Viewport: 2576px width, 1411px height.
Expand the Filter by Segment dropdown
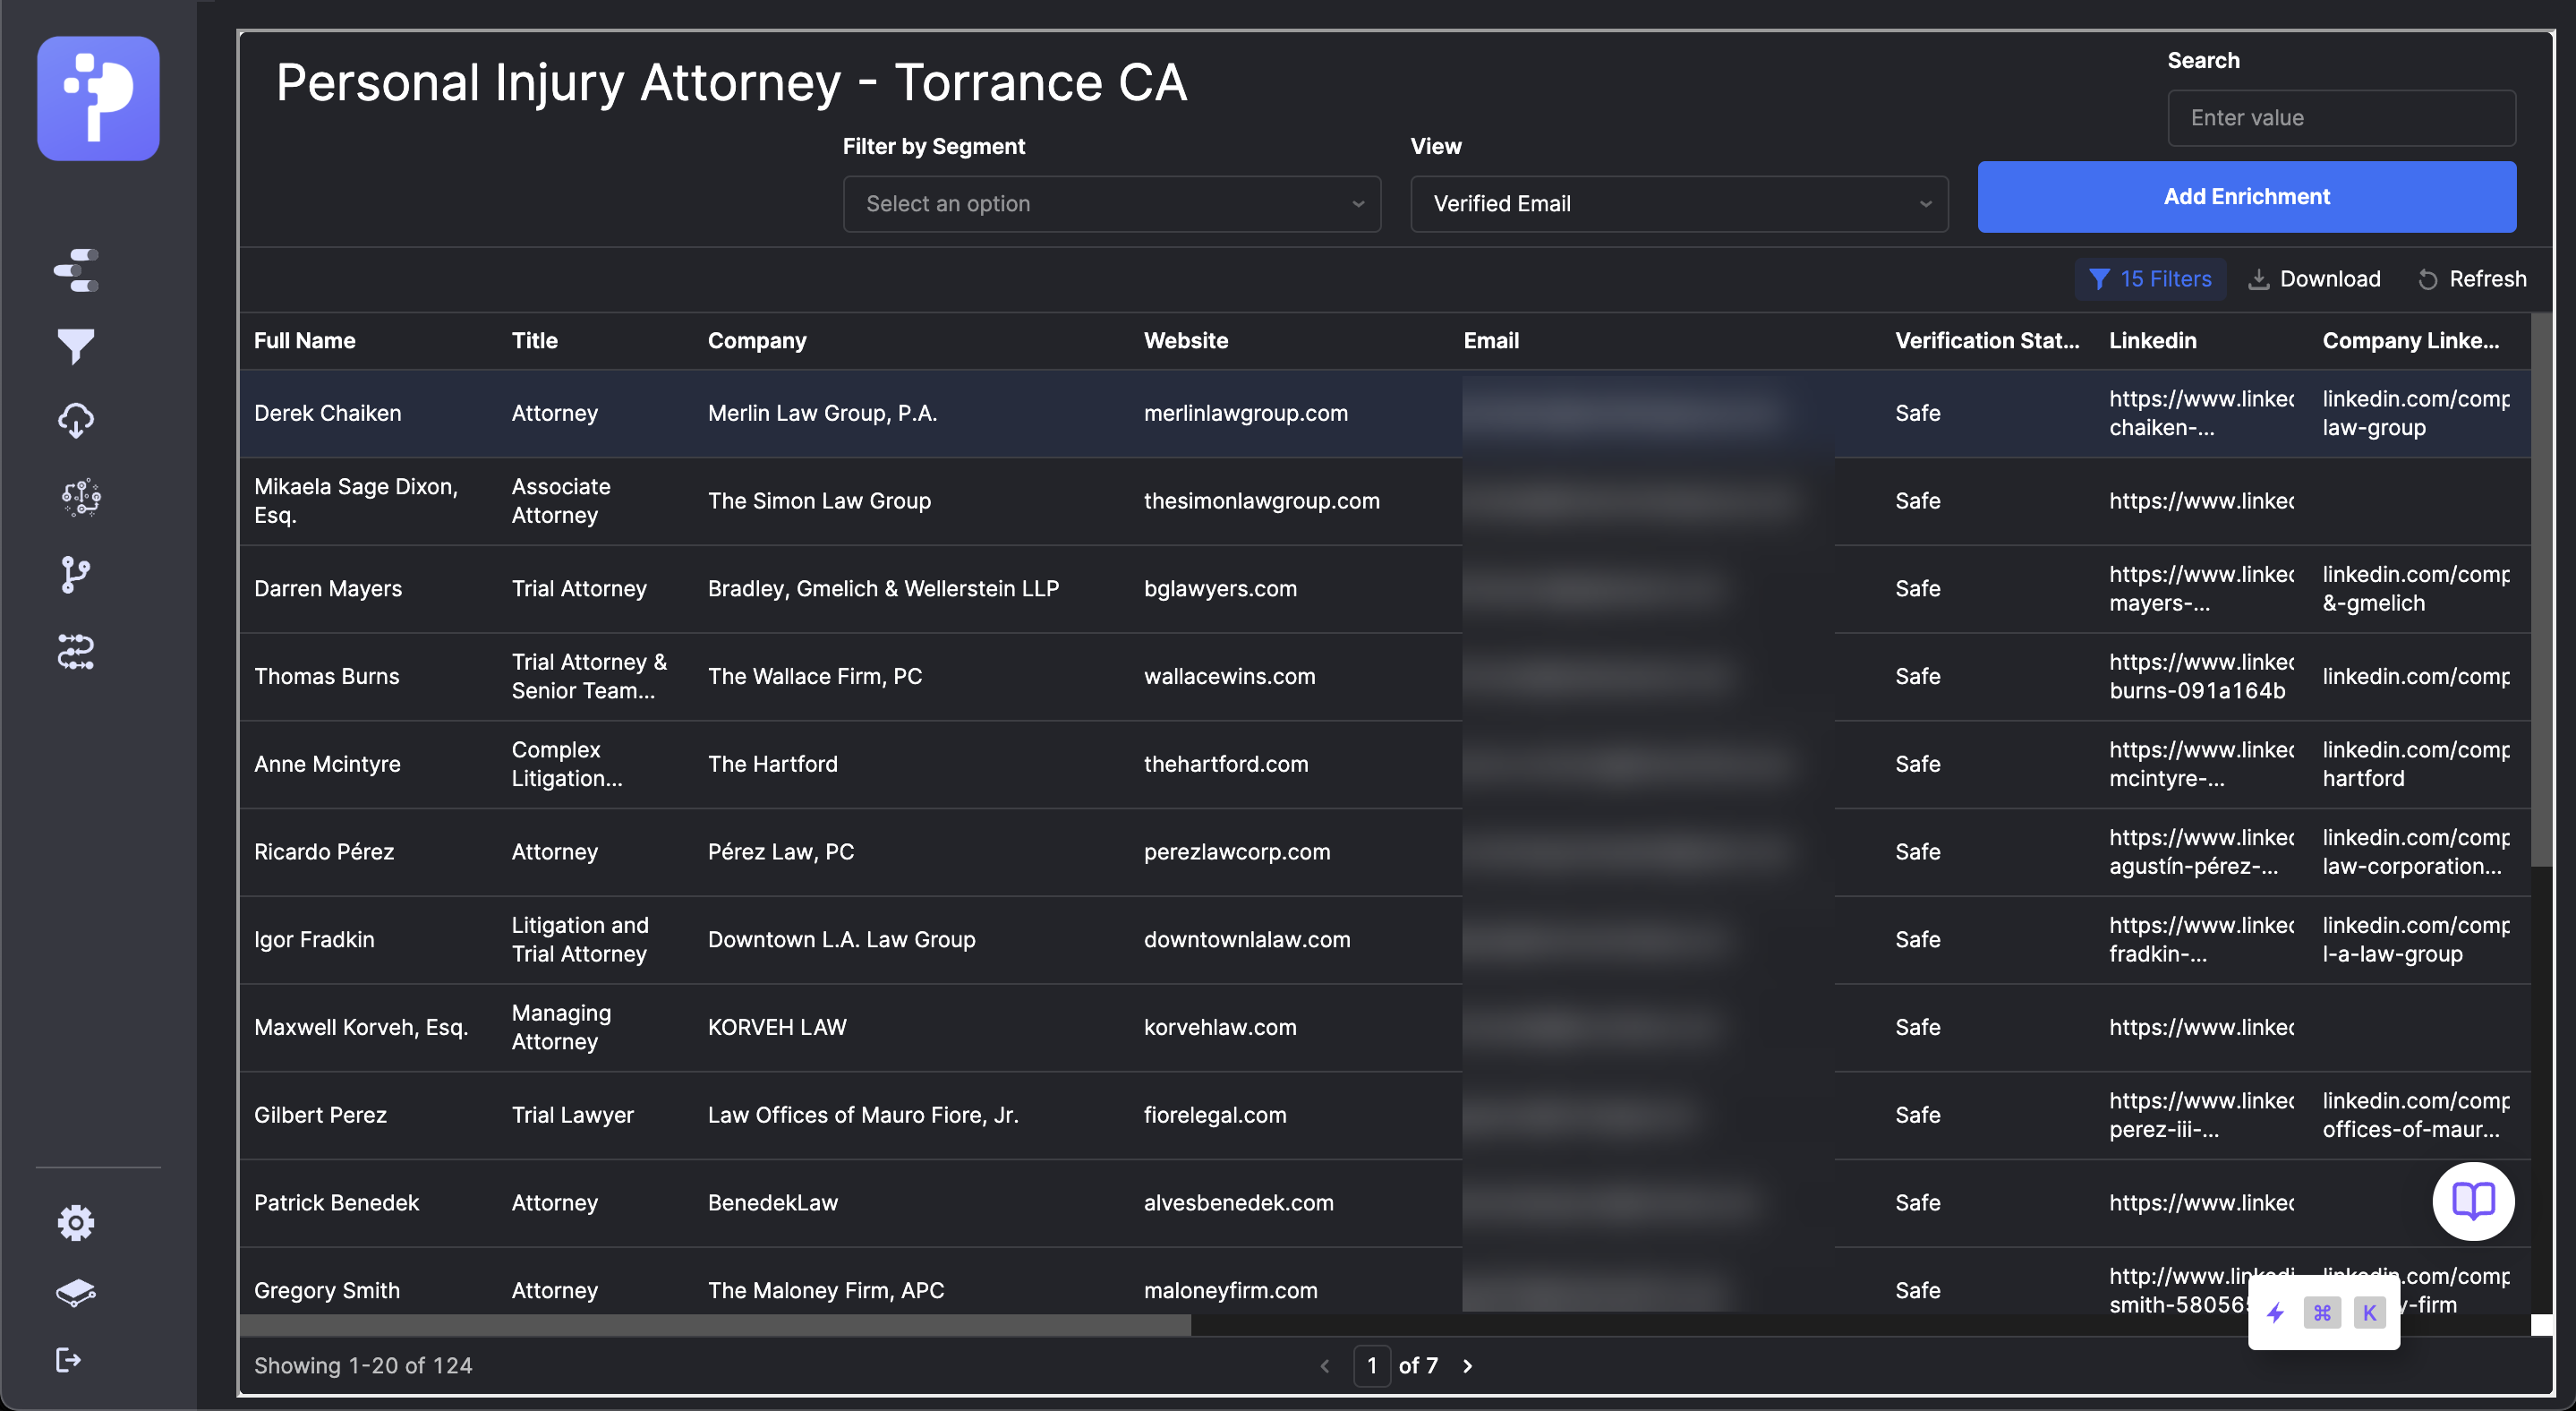coord(1111,204)
